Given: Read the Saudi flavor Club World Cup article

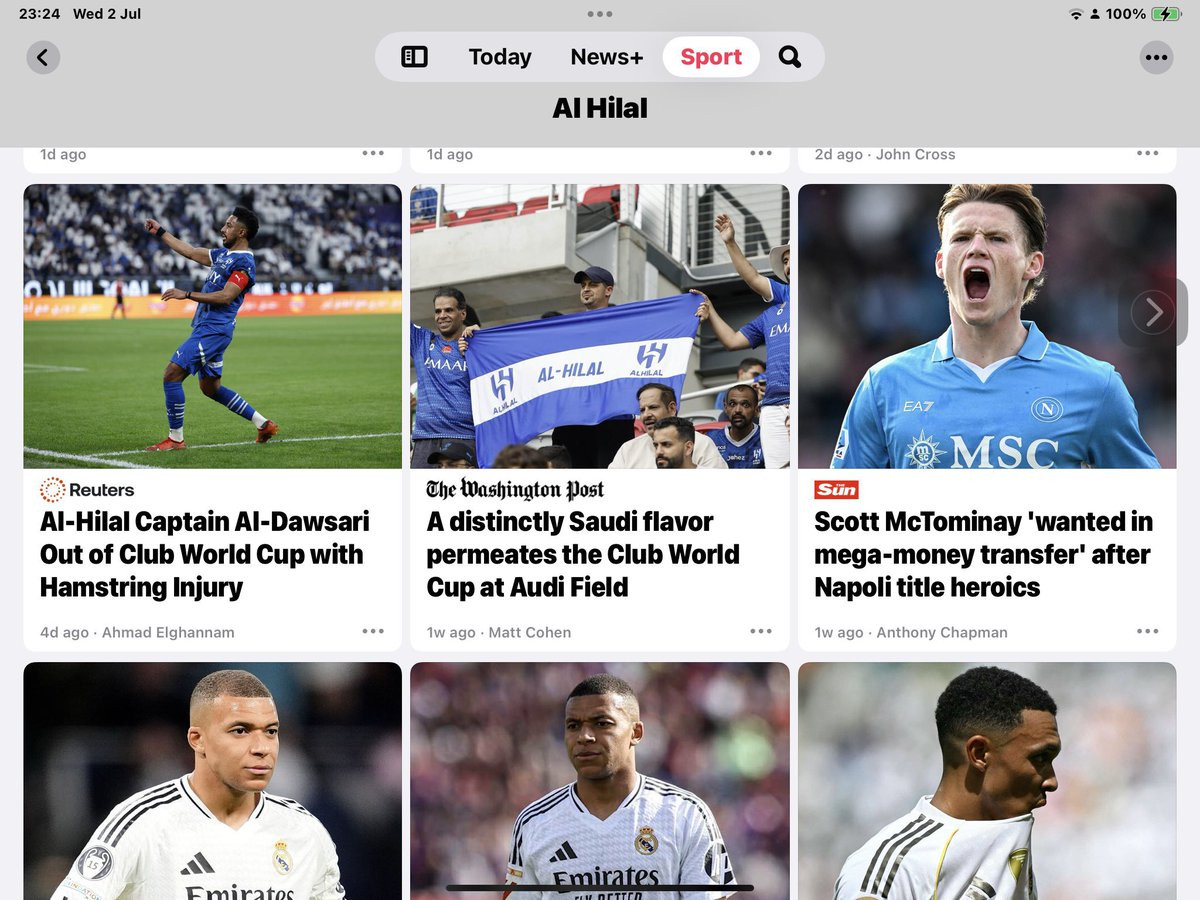Looking at the screenshot, I should coord(583,554).
